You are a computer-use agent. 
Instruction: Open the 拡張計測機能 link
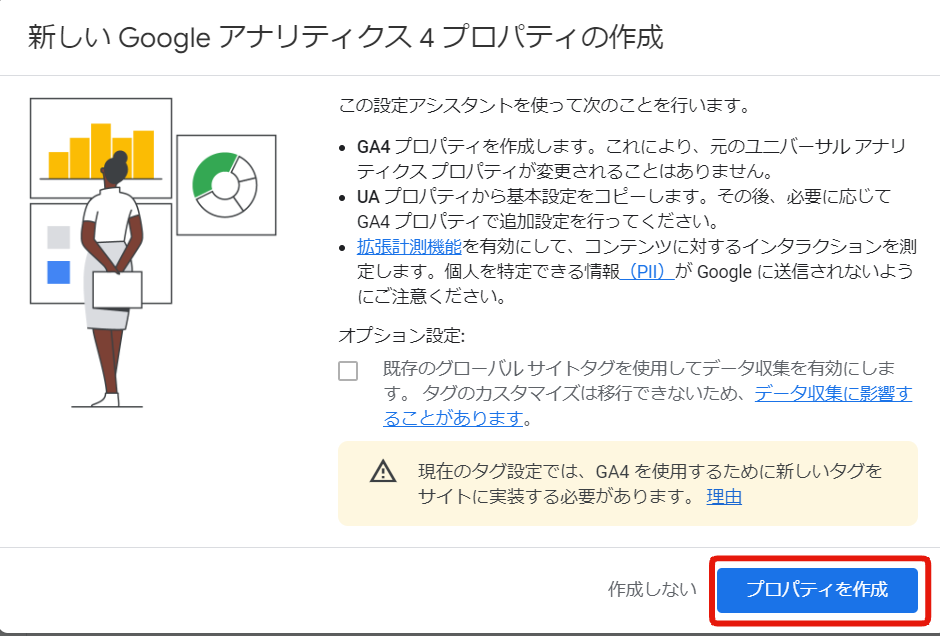pos(409,246)
